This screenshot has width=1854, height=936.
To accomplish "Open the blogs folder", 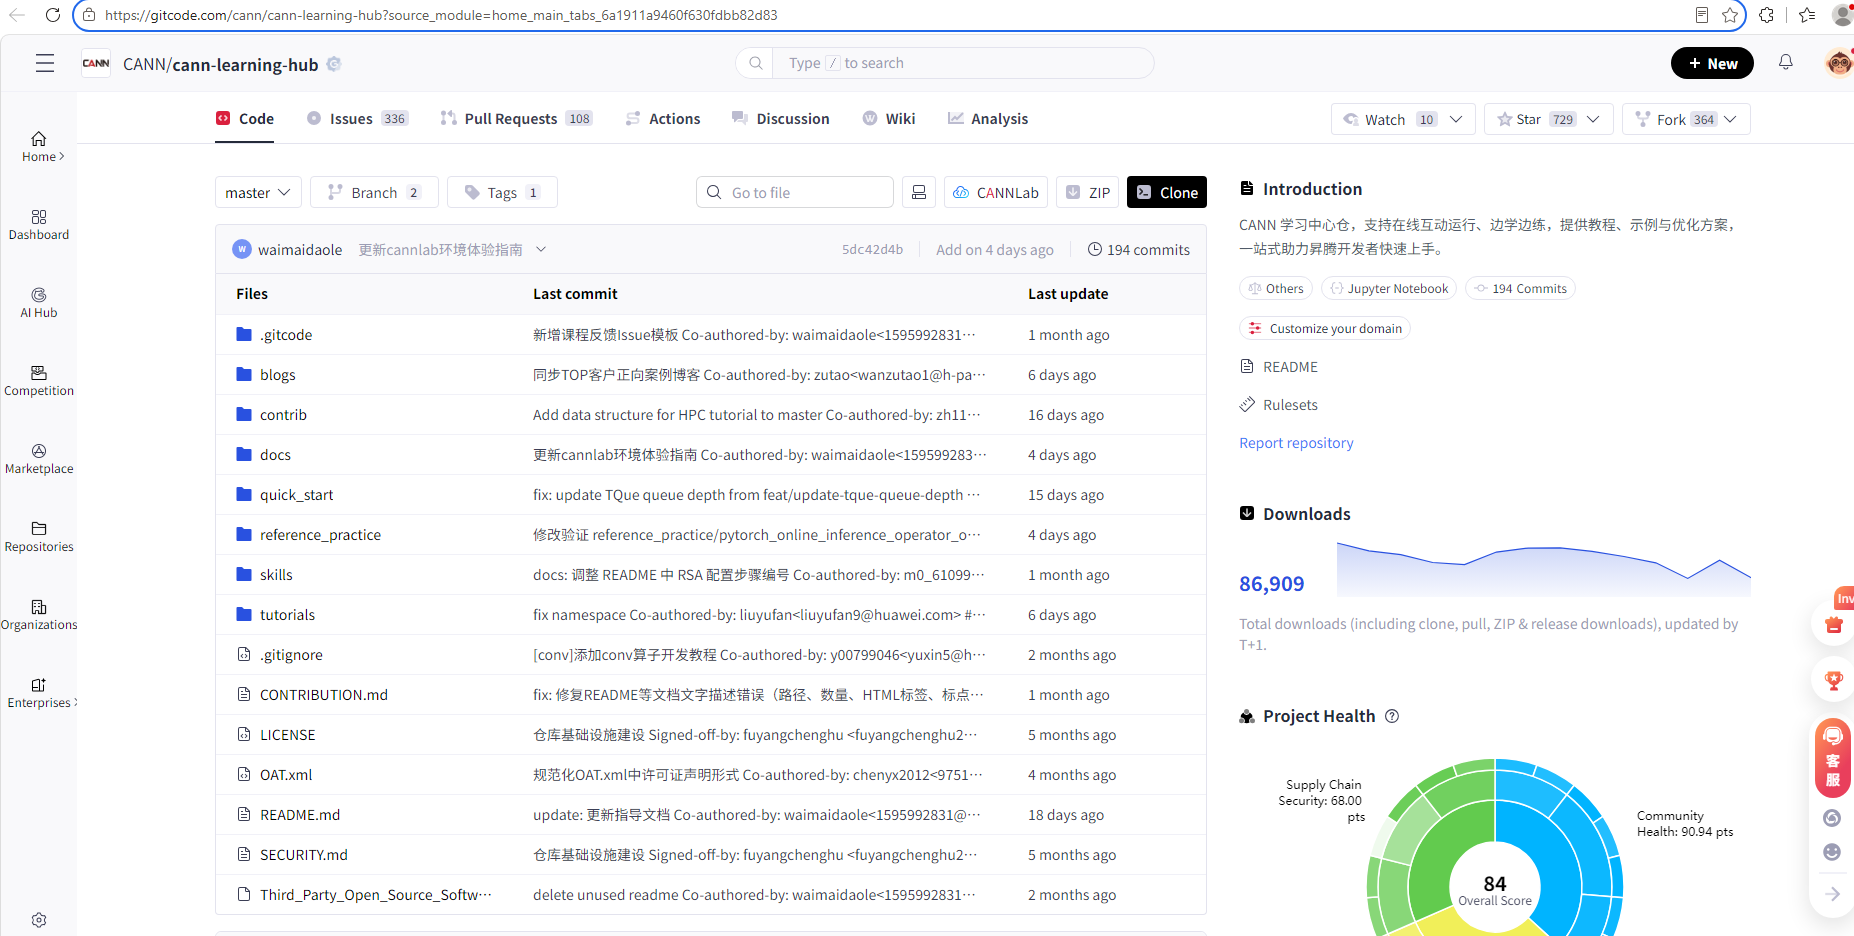I will tap(278, 375).
